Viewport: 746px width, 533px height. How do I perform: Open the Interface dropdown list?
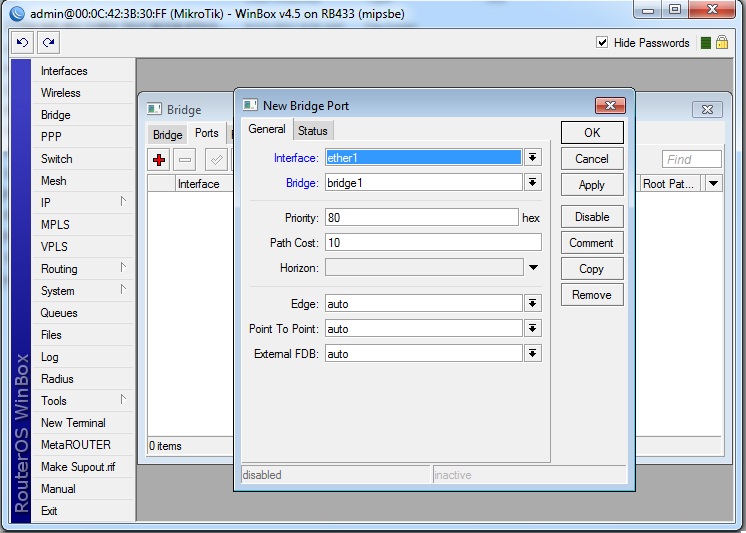533,158
